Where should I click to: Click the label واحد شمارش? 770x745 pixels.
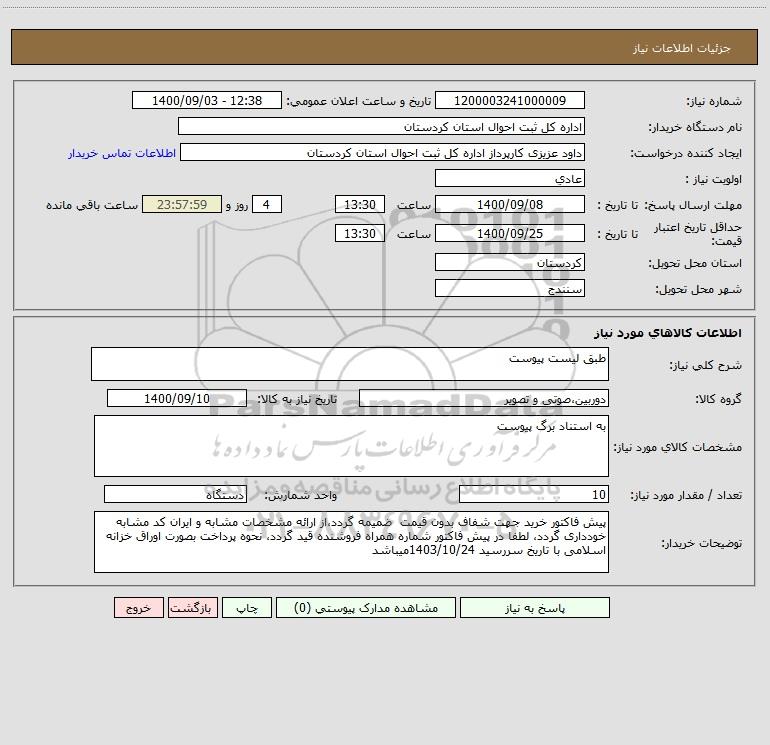tap(301, 495)
